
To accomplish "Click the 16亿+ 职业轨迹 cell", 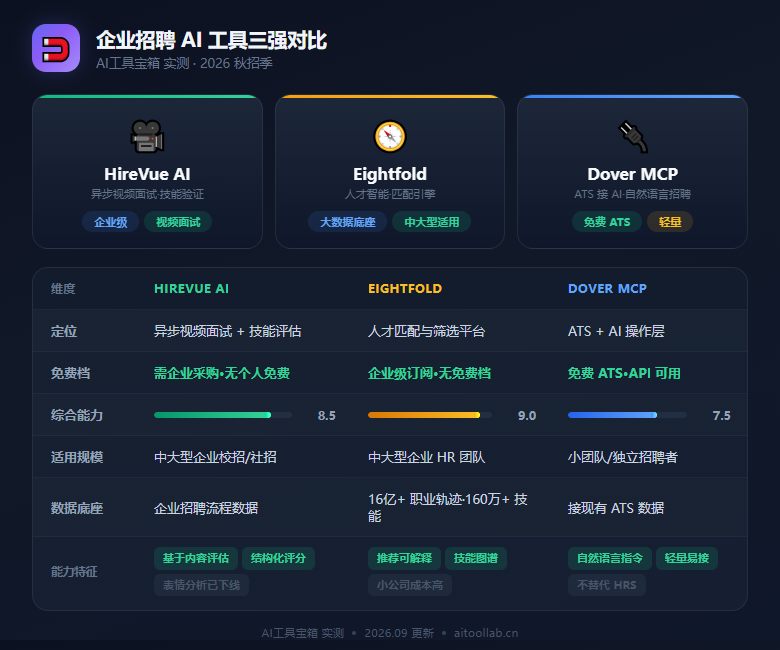I will (448, 507).
